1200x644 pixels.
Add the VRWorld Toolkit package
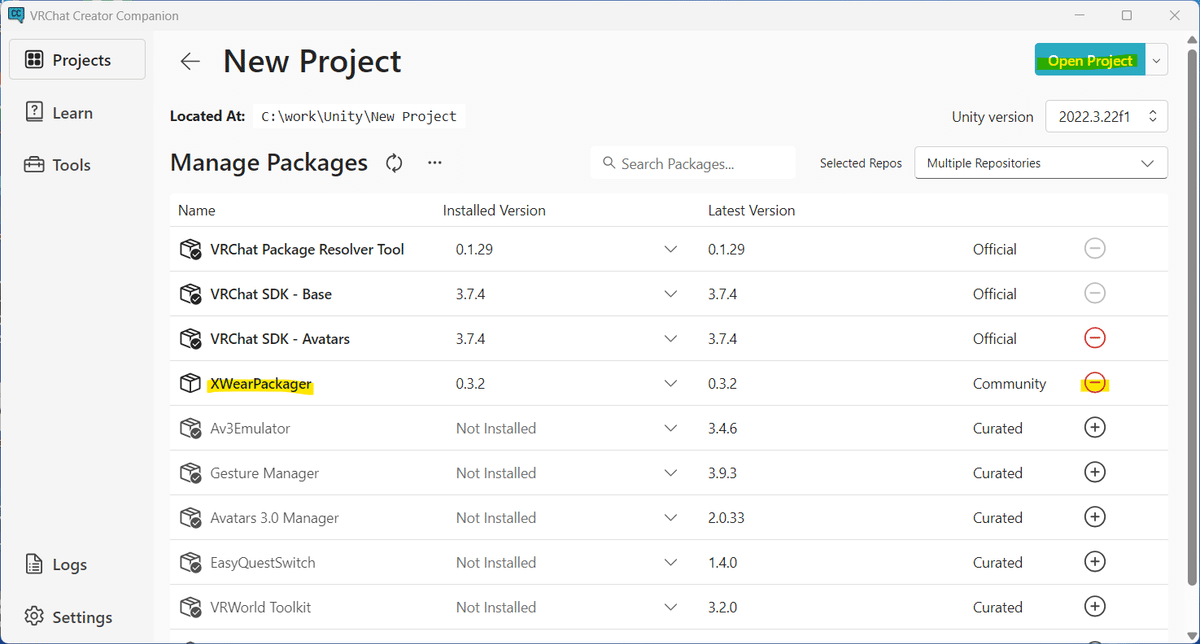point(1095,606)
